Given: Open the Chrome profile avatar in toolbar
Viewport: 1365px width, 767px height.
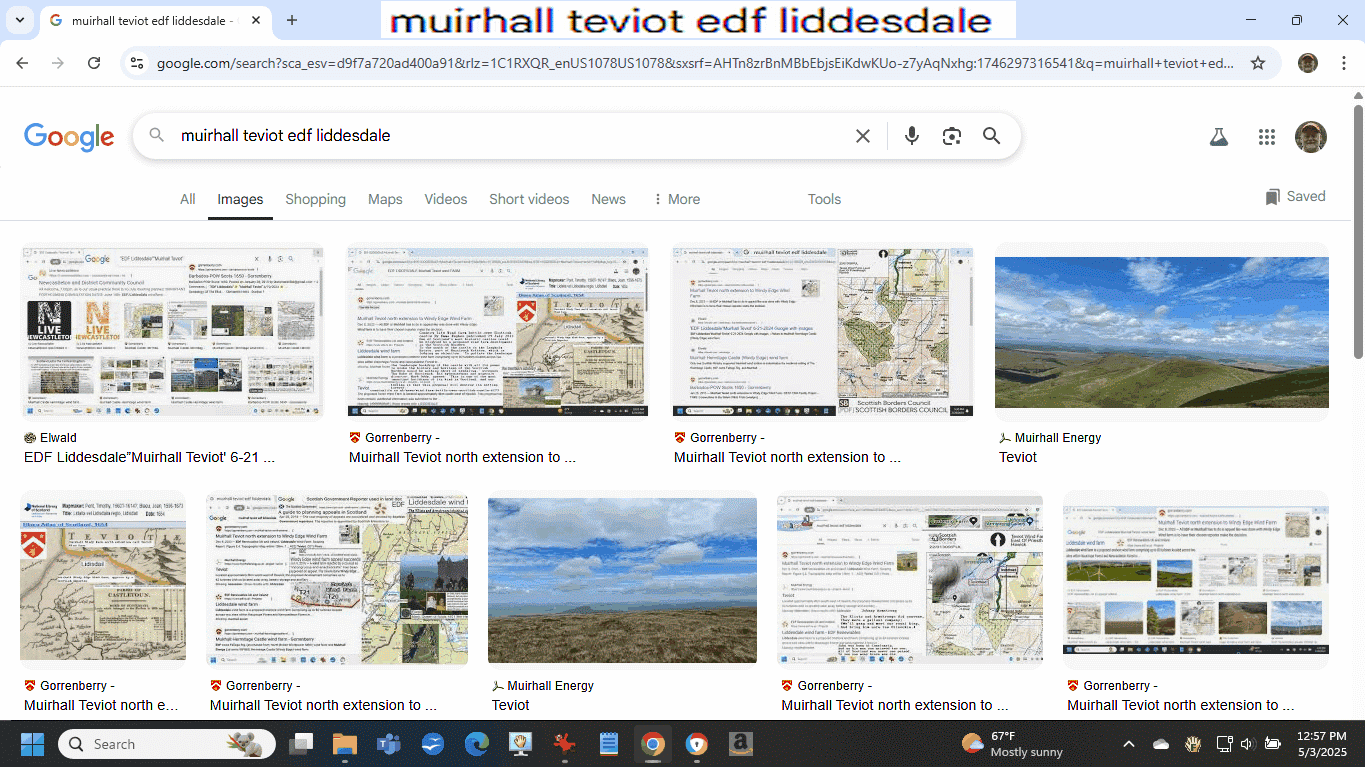Looking at the screenshot, I should (1308, 63).
